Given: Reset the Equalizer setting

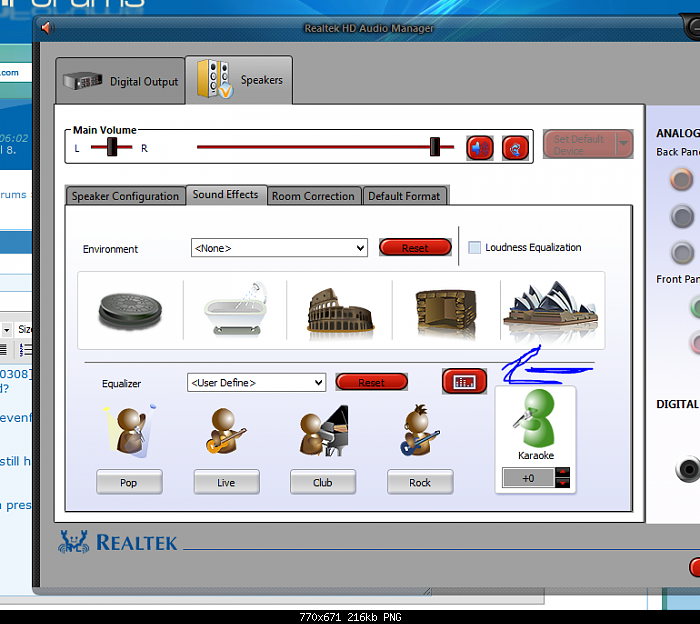Looking at the screenshot, I should (371, 382).
